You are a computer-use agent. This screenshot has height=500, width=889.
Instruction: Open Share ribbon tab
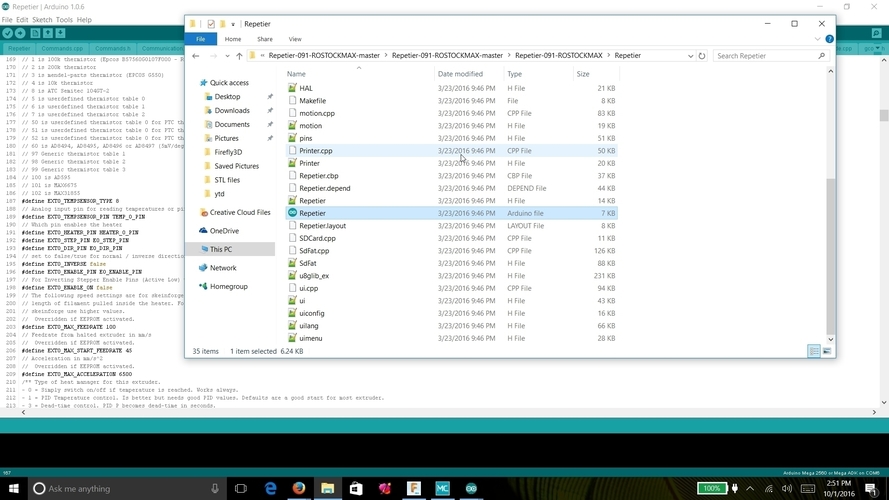coord(265,39)
